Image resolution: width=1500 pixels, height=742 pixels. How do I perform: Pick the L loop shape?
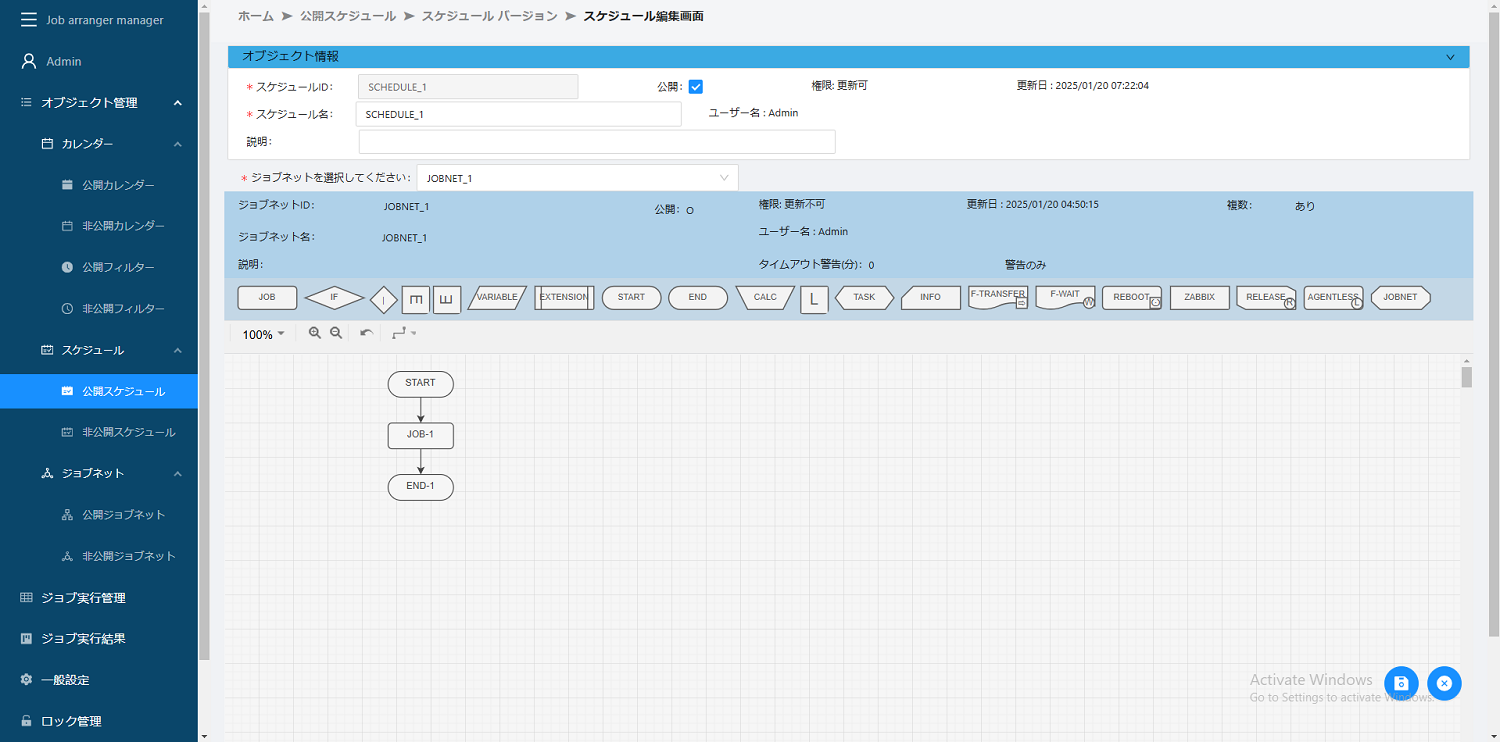[x=814, y=299]
